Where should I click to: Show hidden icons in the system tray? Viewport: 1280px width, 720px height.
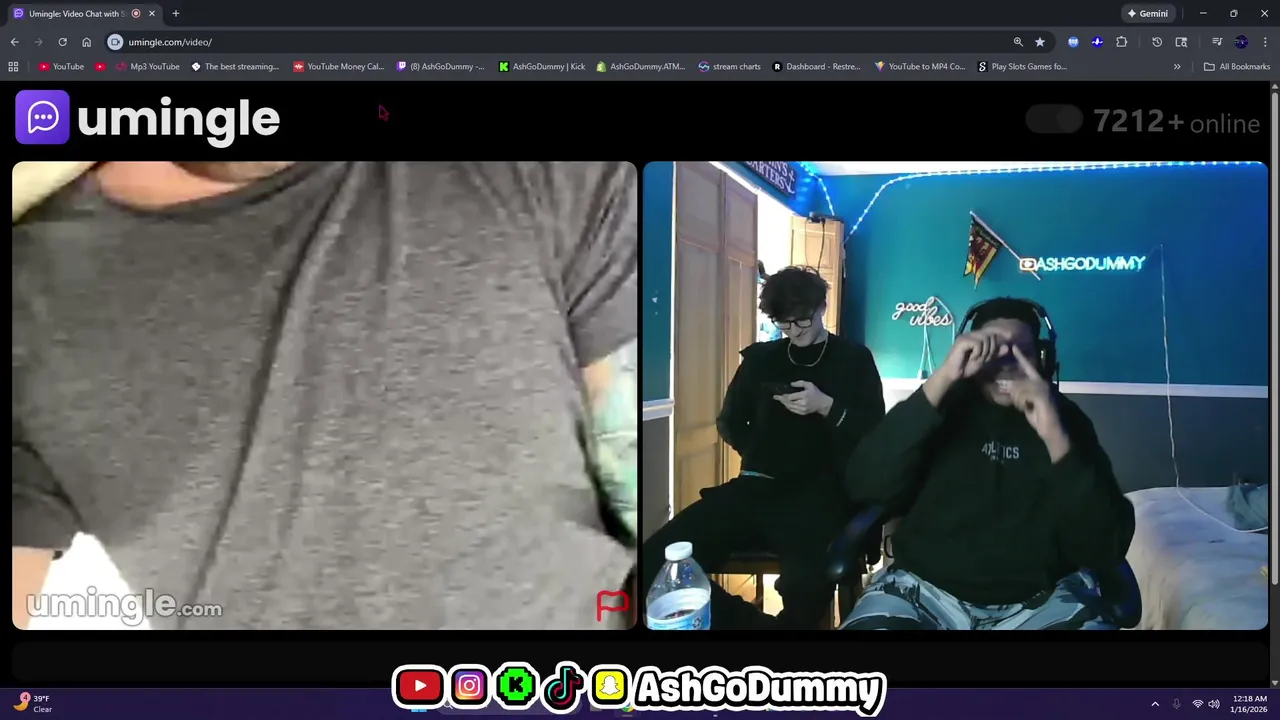(1155, 704)
